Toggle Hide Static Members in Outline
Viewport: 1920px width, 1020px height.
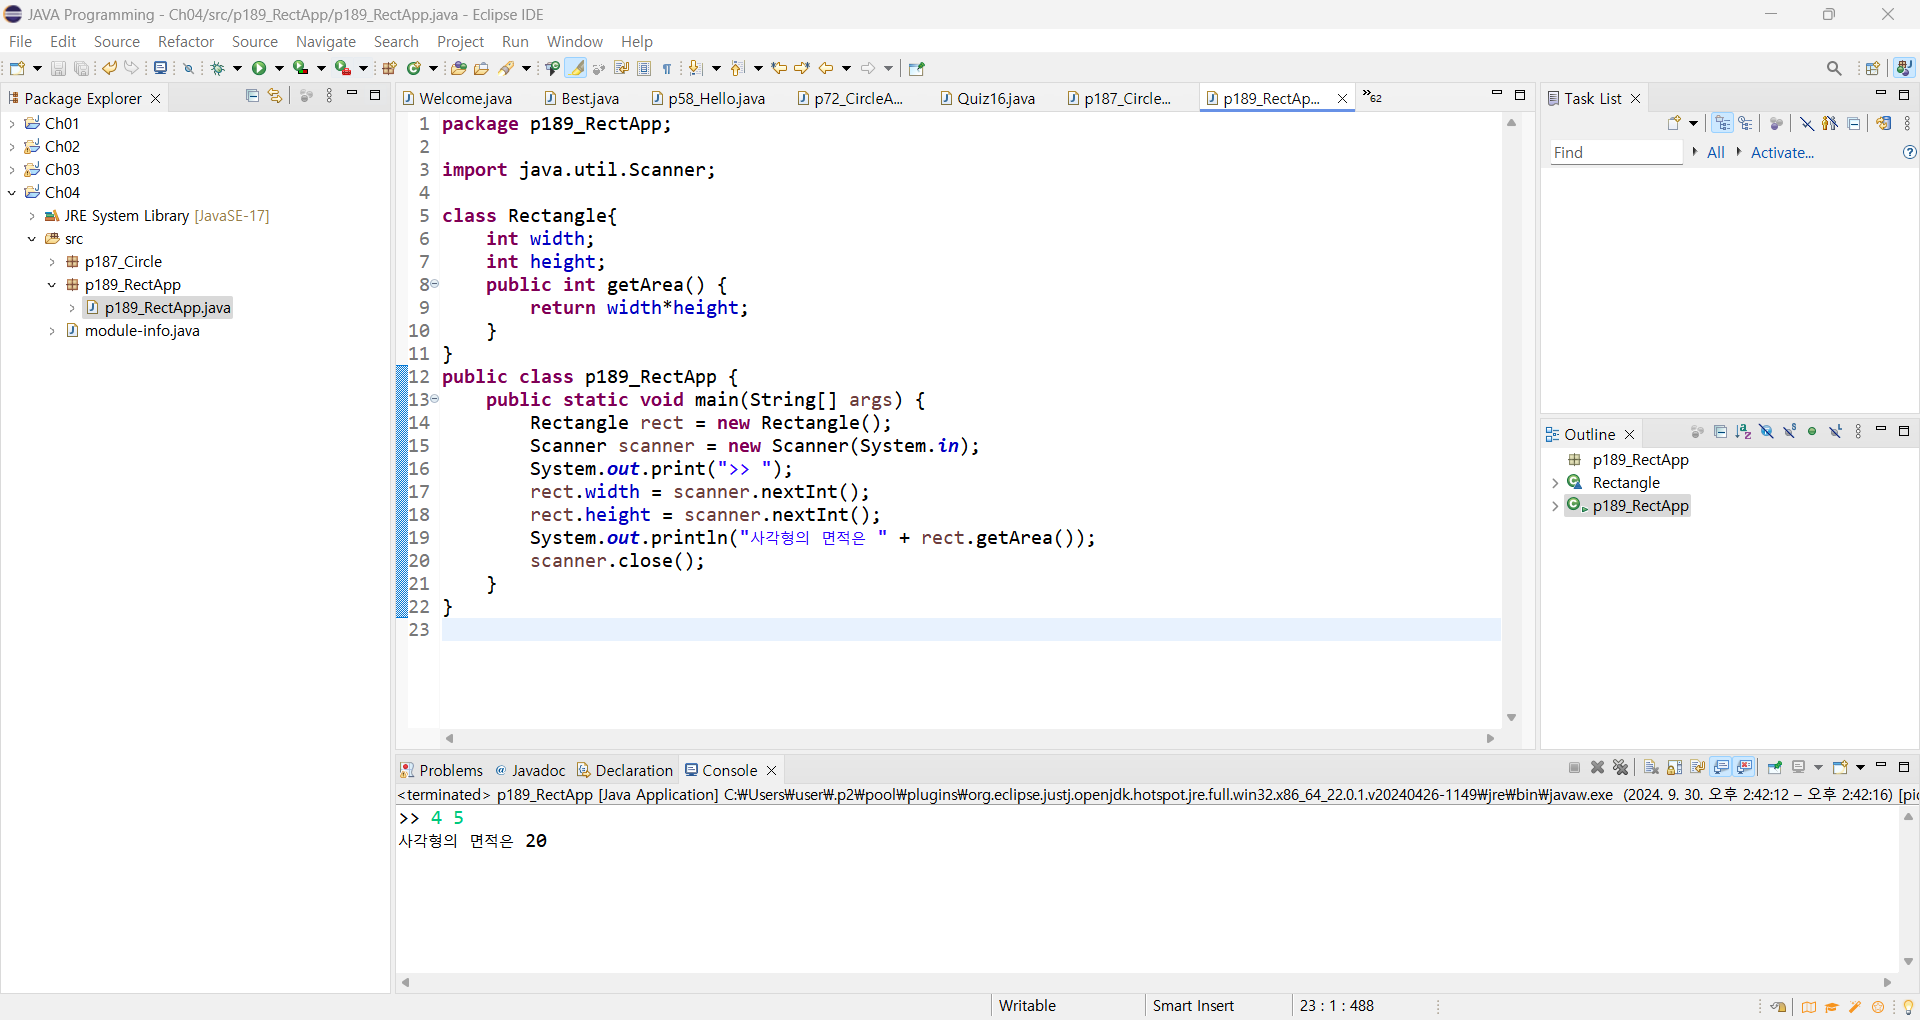pyautogui.click(x=1790, y=431)
